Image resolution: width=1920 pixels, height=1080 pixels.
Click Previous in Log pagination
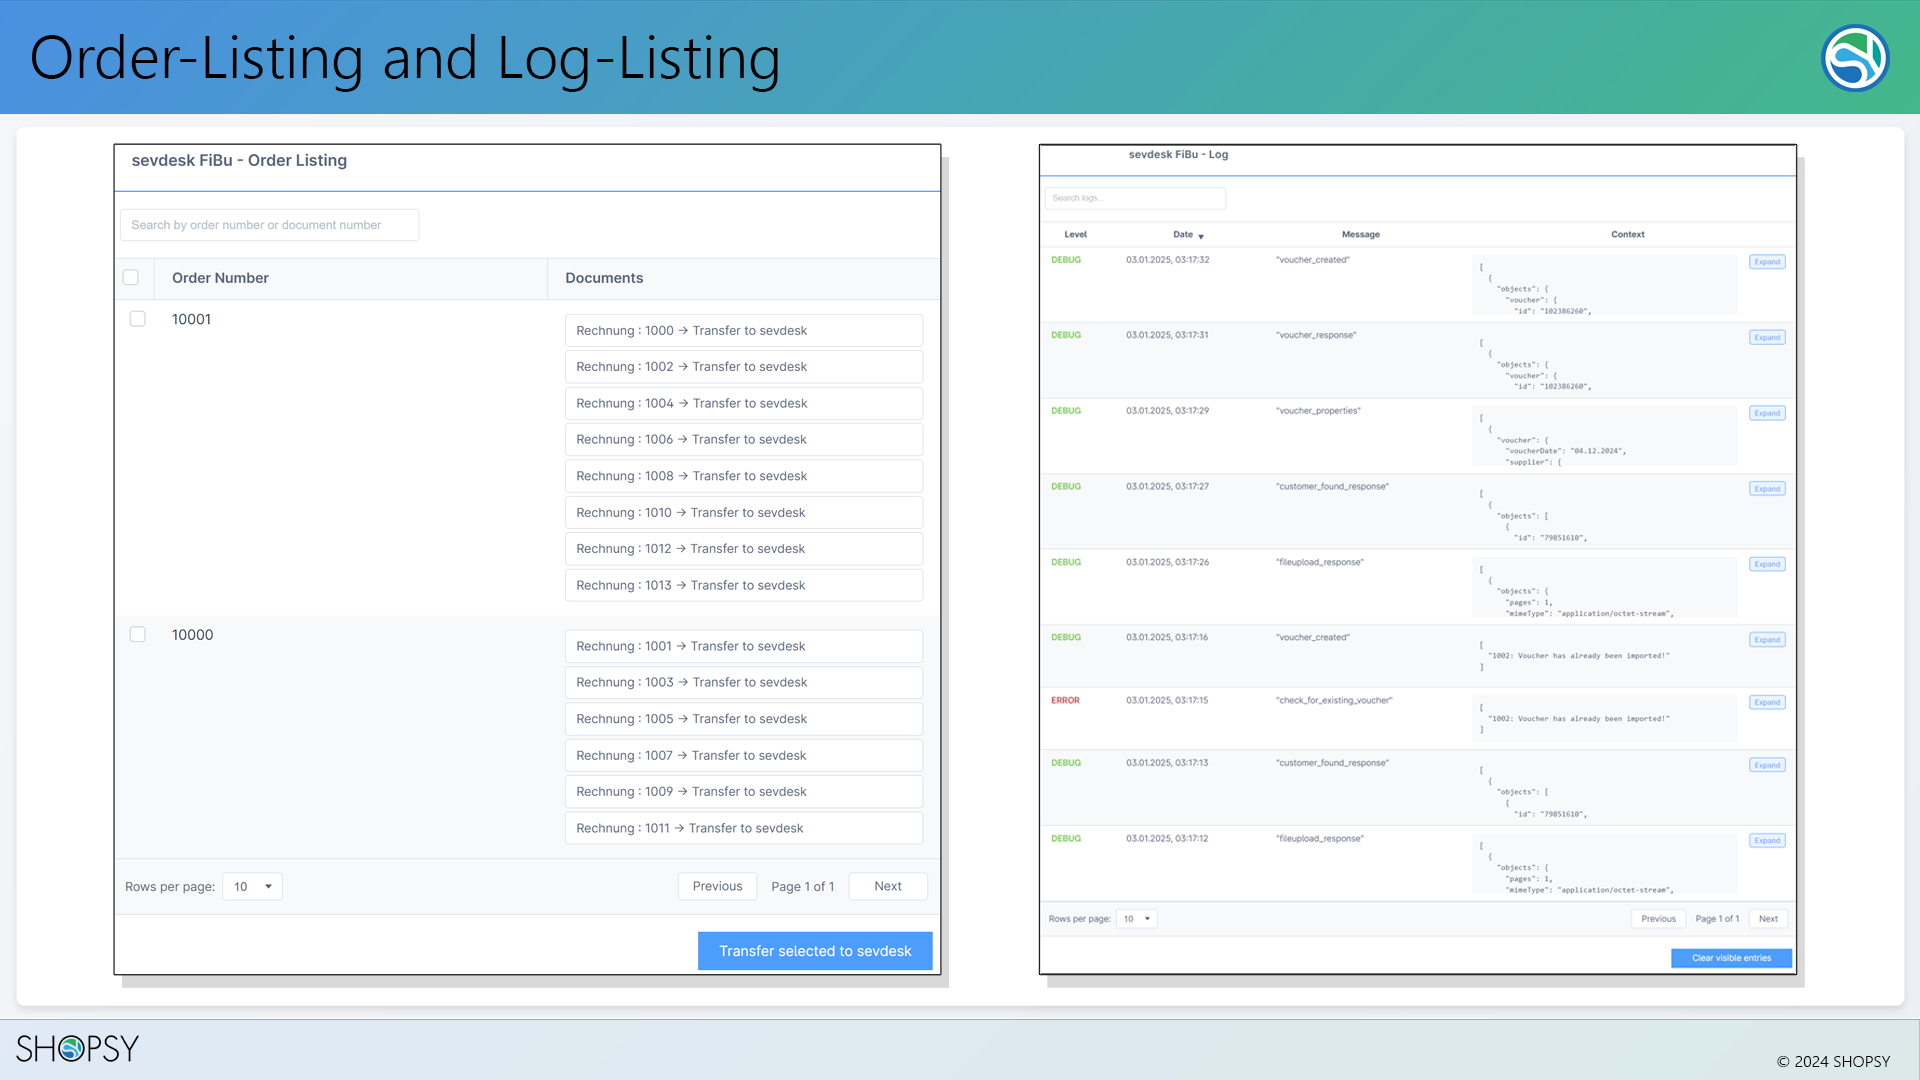(1658, 918)
